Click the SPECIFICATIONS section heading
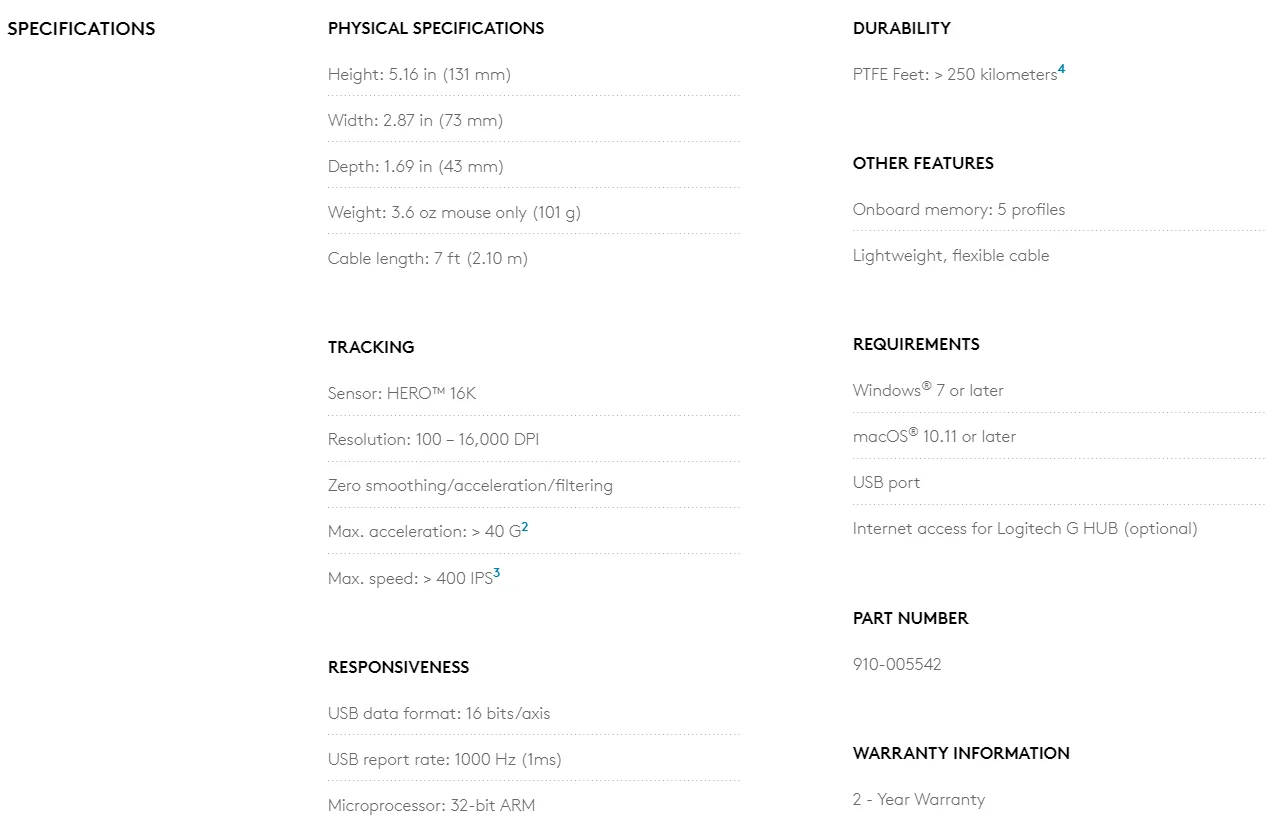The height and width of the screenshot is (823, 1269). click(x=81, y=28)
